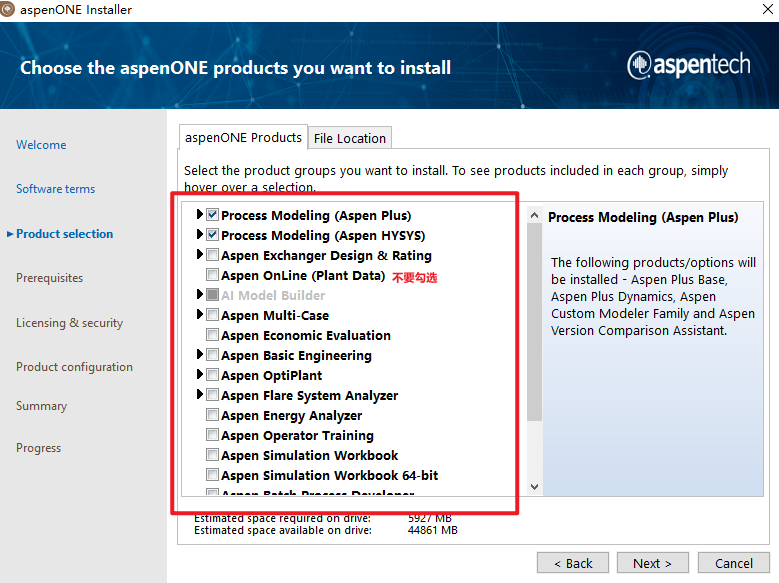This screenshot has width=779, height=583.
Task: Click the aspenONE Installer title bar icon
Action: pos(9,10)
